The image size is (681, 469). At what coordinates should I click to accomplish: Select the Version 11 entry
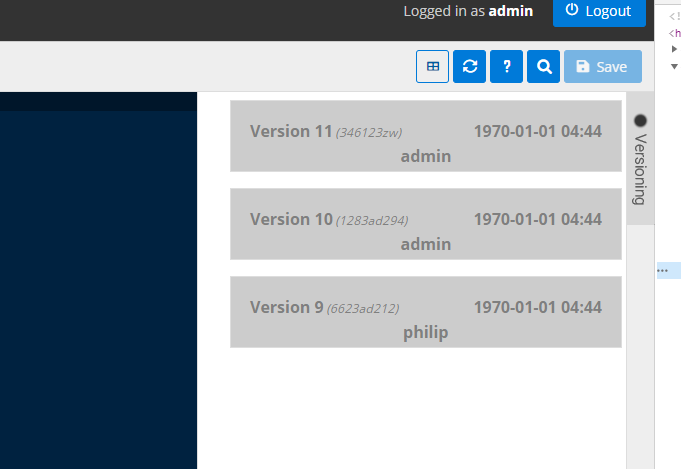[x=425, y=136]
